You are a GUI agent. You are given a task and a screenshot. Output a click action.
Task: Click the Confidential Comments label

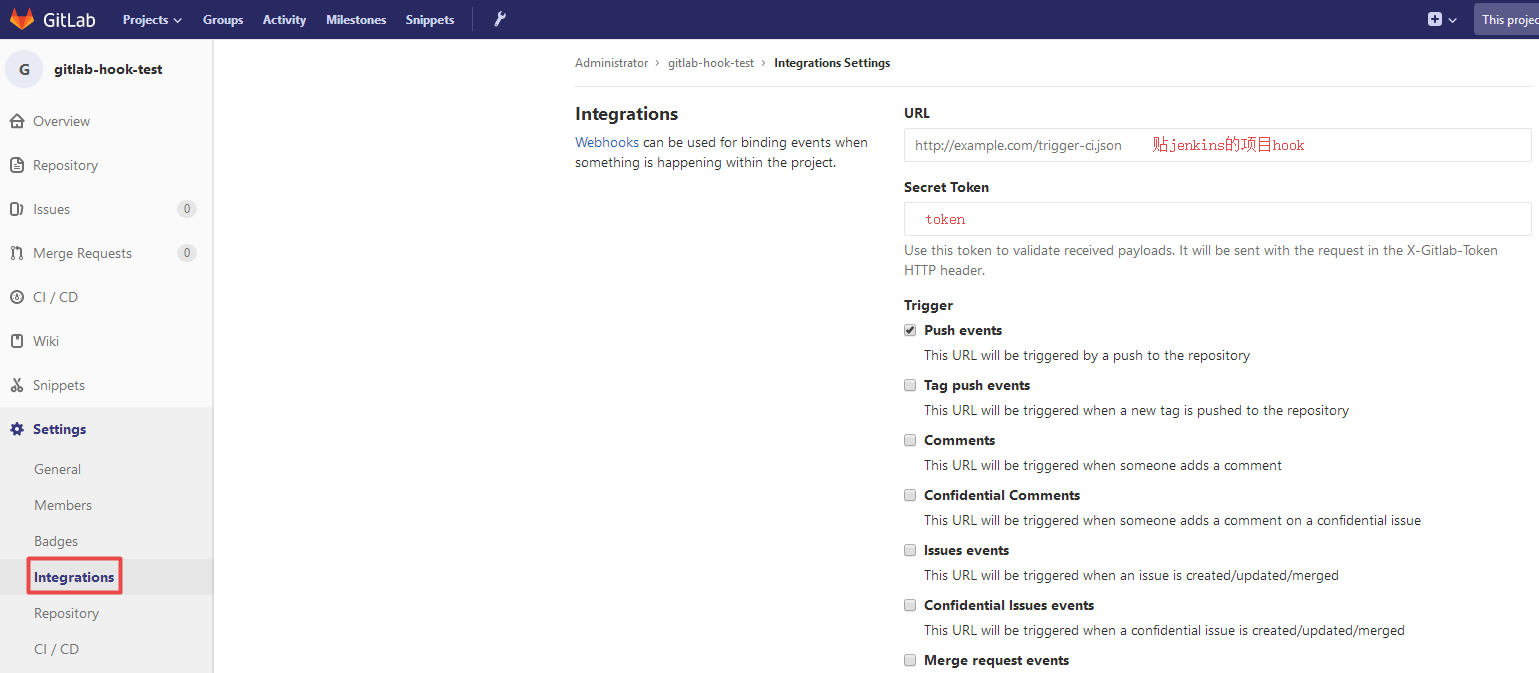[x=1002, y=495]
